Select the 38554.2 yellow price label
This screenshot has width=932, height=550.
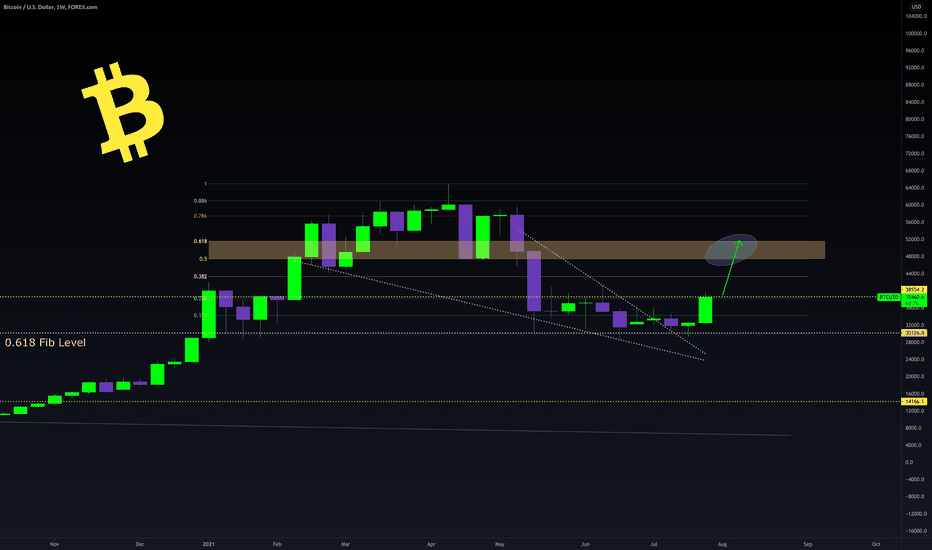[x=914, y=290]
